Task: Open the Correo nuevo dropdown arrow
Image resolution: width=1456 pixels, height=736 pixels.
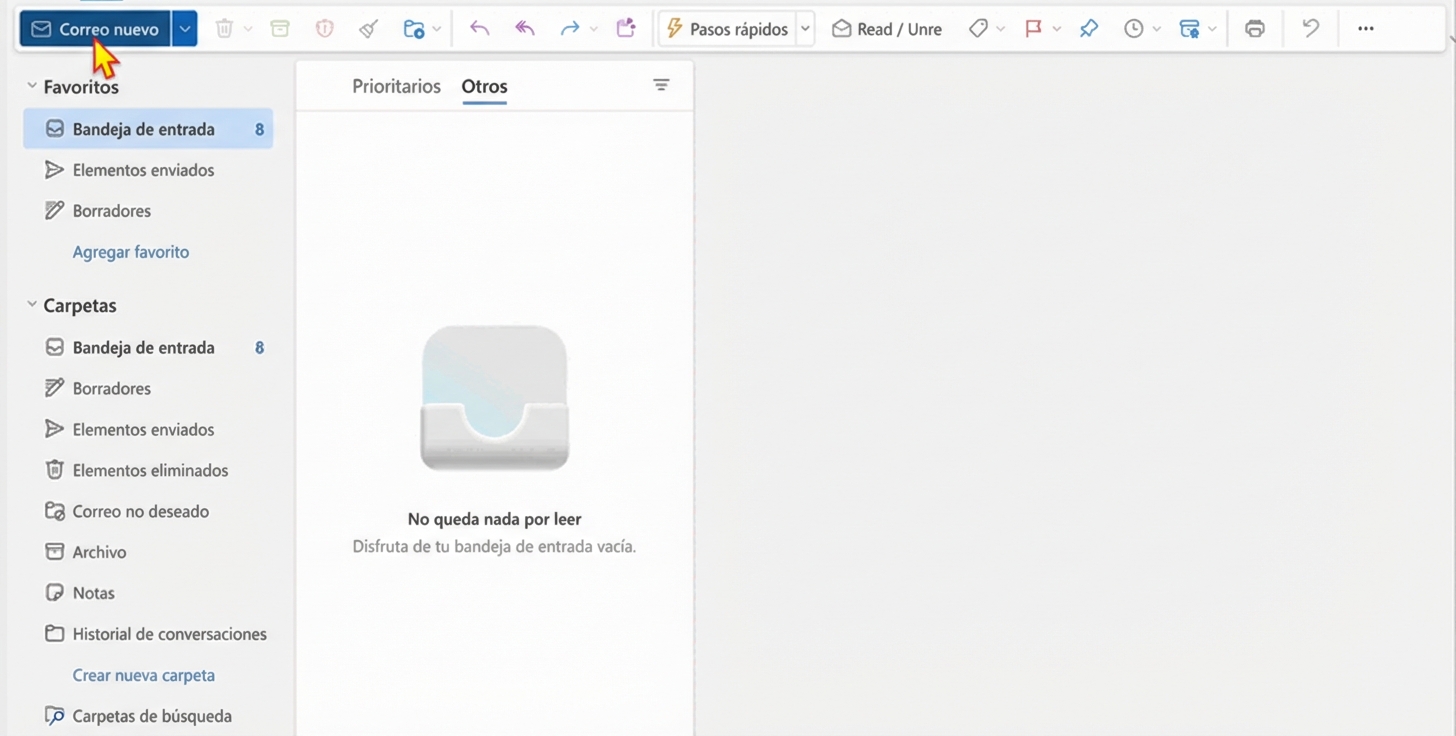Action: point(184,29)
